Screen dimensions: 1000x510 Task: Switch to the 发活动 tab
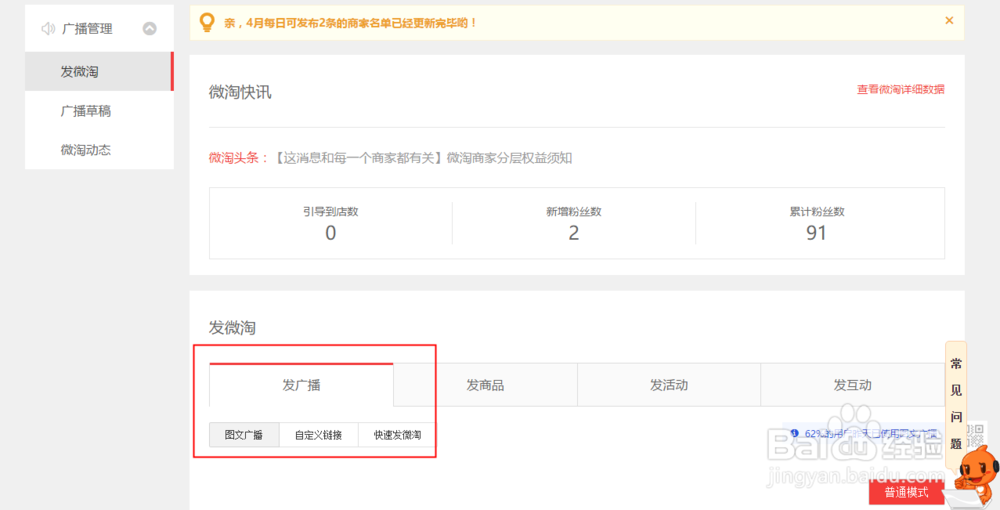point(669,385)
